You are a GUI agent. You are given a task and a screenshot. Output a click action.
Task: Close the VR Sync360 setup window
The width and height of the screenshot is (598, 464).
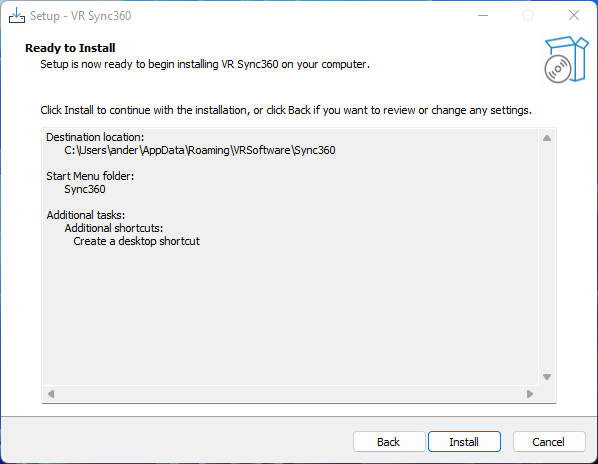[574, 16]
